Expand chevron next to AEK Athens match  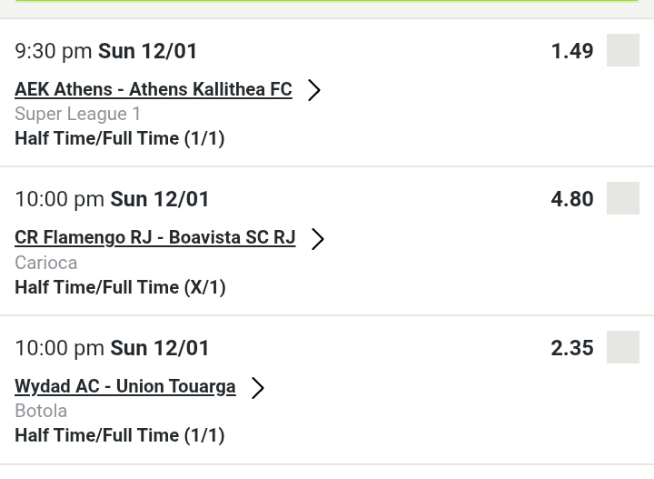coord(315,90)
